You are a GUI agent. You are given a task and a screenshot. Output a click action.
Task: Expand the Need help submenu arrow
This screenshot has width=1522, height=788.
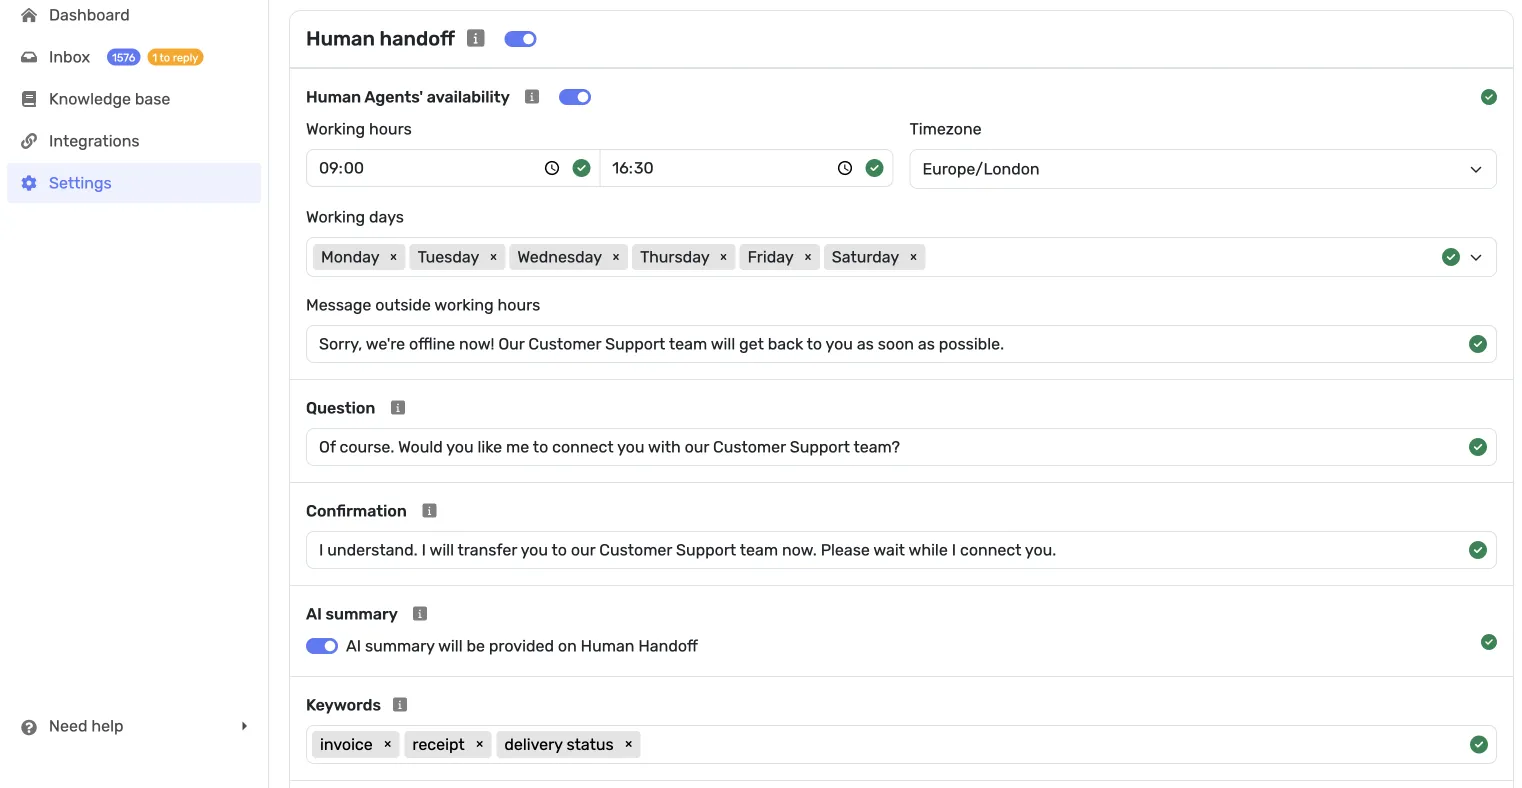pyautogui.click(x=244, y=726)
